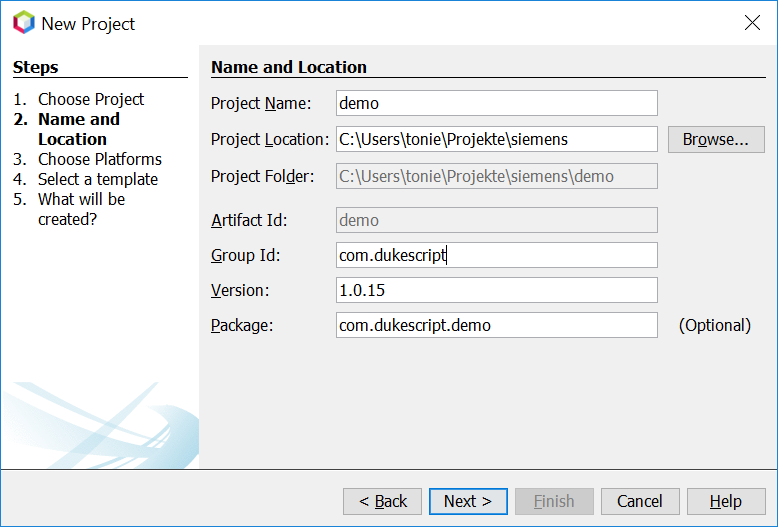
Task: Click into the Project Name text field
Action: click(x=497, y=103)
